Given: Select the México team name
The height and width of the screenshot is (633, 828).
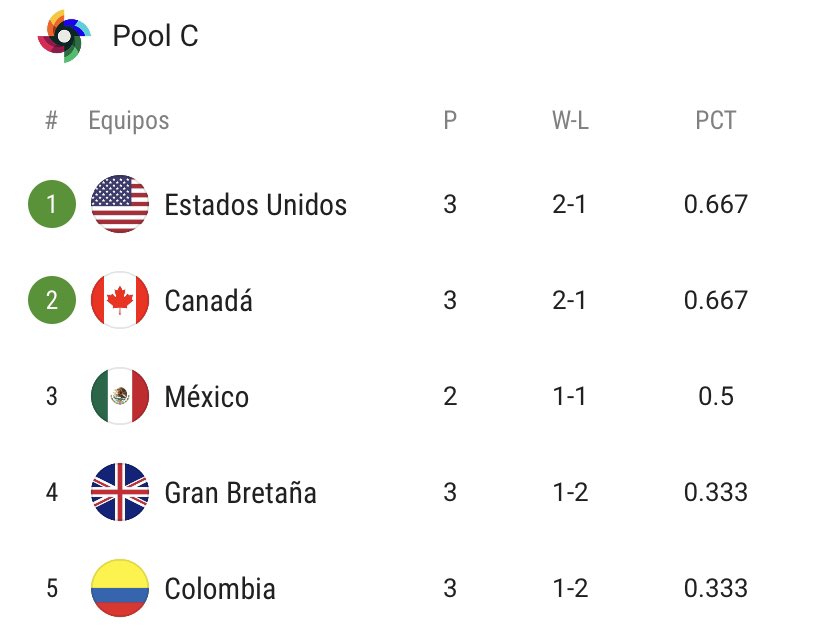Looking at the screenshot, I should 206,397.
